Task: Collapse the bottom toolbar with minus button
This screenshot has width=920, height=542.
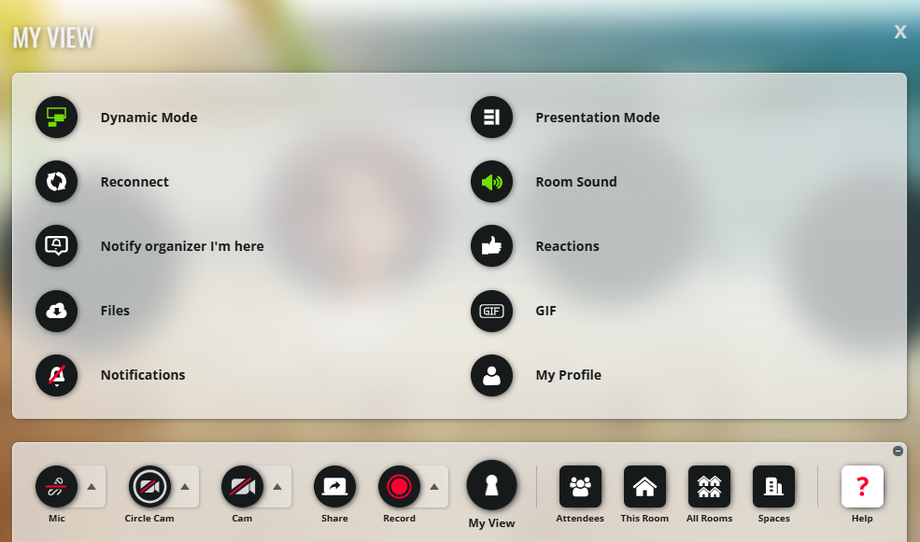Action: [898, 451]
